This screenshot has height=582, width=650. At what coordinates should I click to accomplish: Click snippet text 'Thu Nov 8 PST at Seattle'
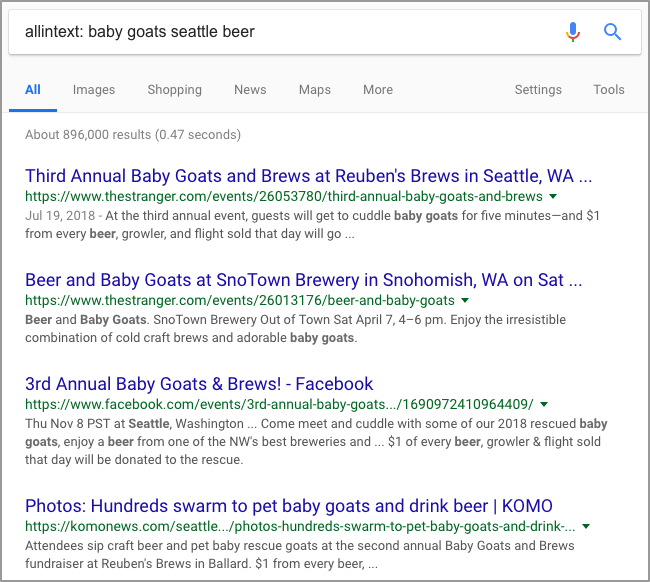[97, 424]
